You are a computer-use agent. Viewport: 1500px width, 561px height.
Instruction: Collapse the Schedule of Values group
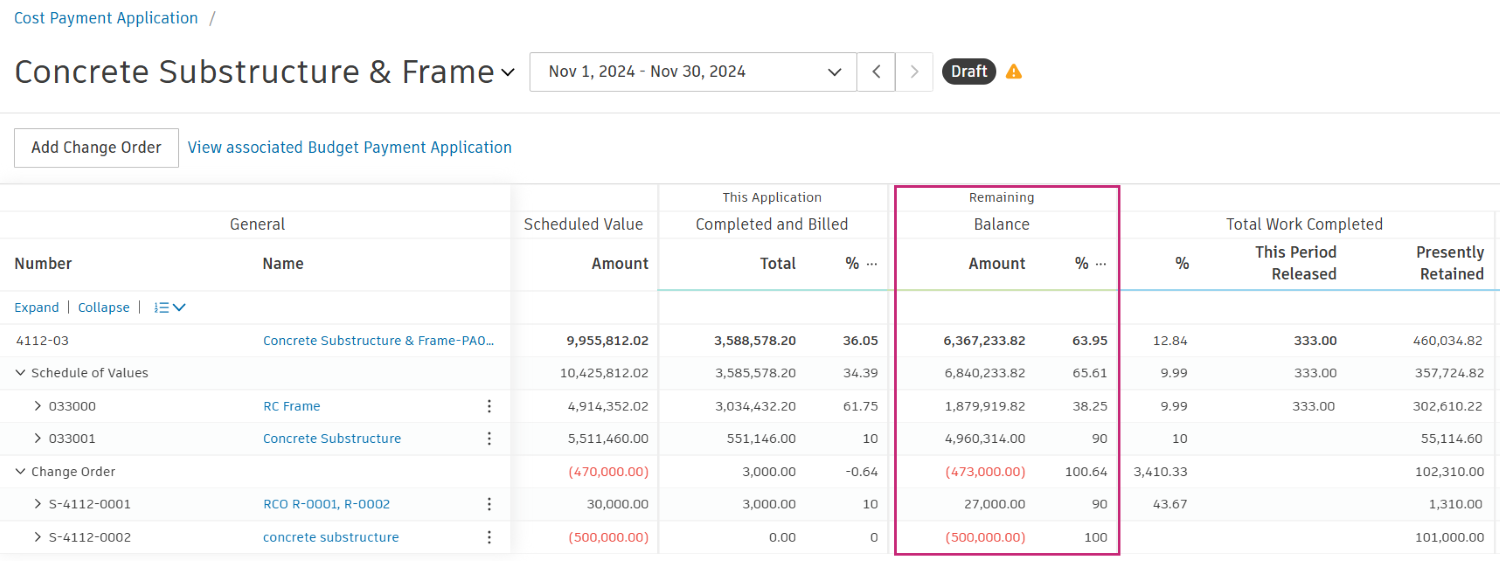click(20, 373)
